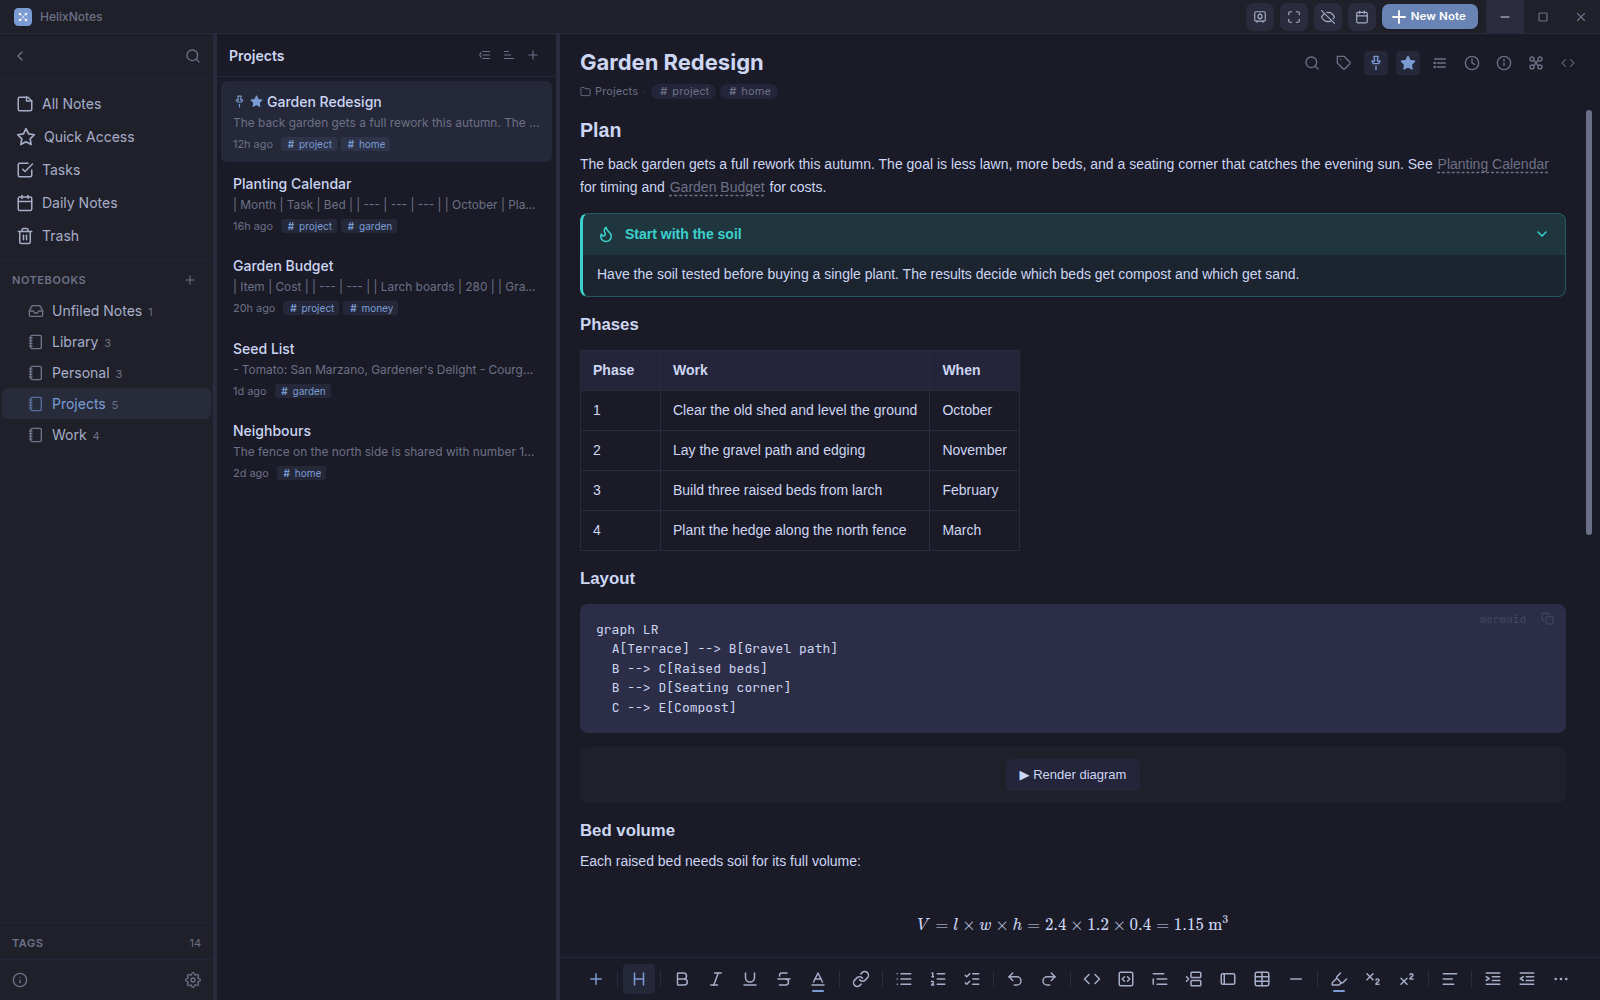Create a note with the New Note button
Viewport: 1600px width, 1000px height.
(x=1429, y=17)
